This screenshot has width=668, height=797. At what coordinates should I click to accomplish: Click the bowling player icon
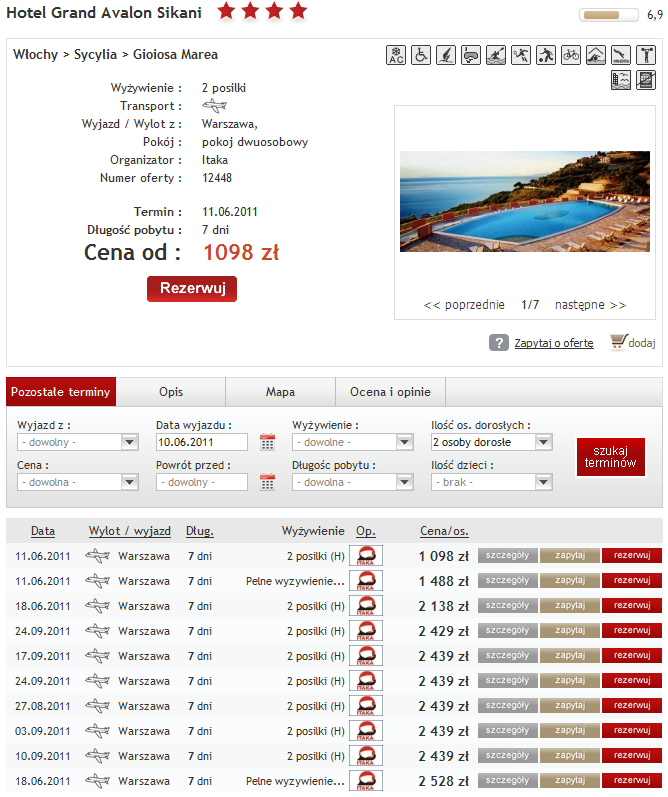546,55
